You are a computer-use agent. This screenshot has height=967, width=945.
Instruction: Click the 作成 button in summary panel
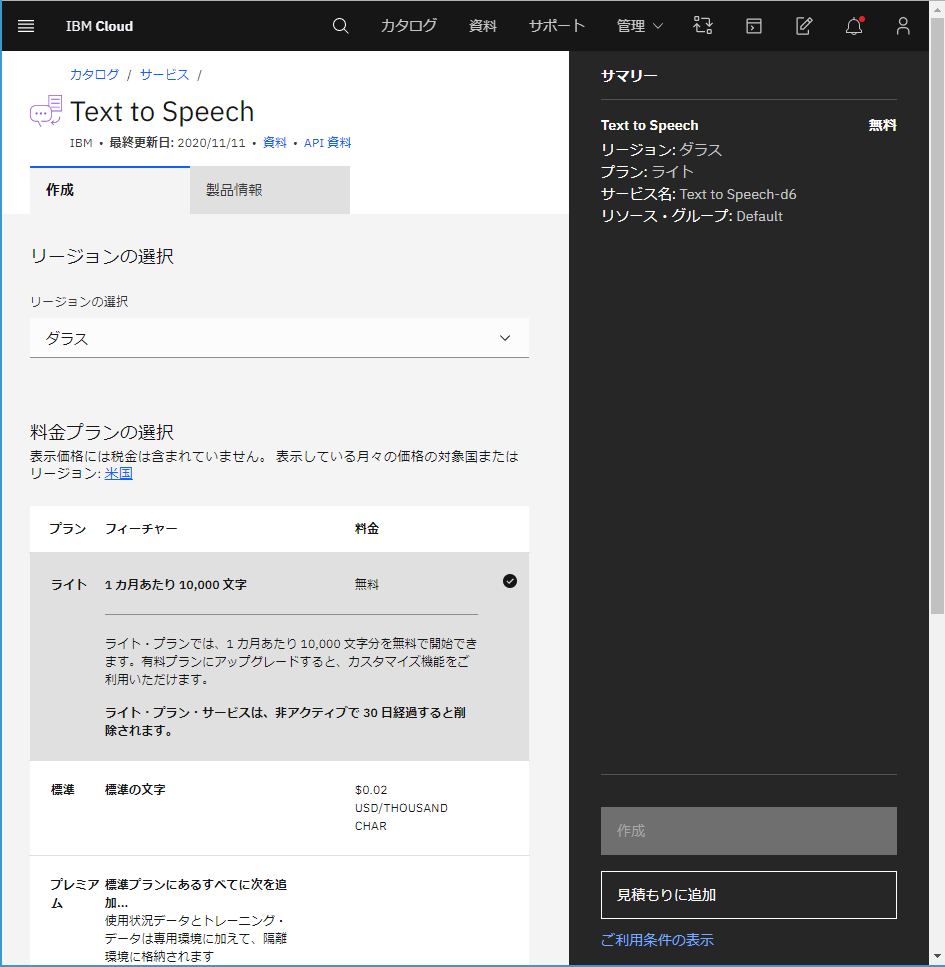pyautogui.click(x=749, y=831)
